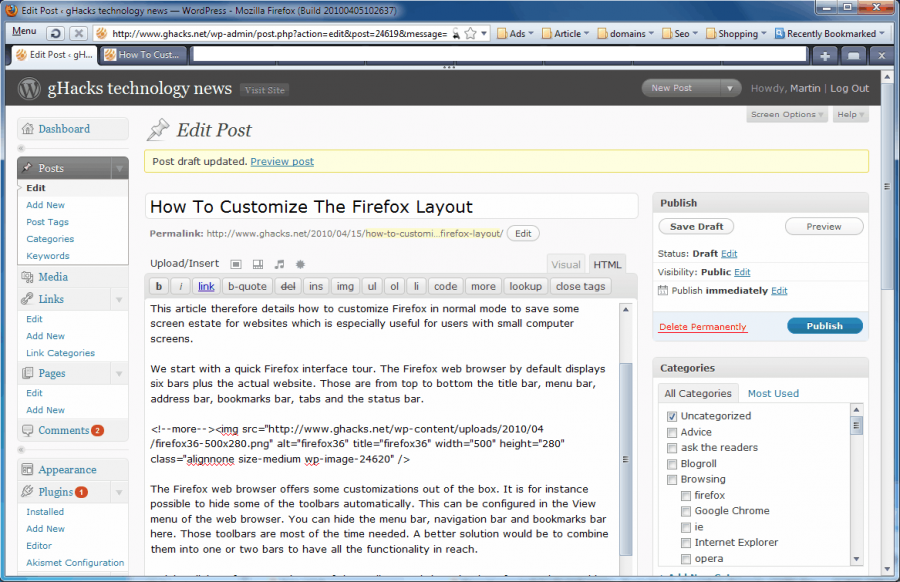This screenshot has width=900, height=582.
Task: Expand the Screen Options panel
Action: point(786,114)
